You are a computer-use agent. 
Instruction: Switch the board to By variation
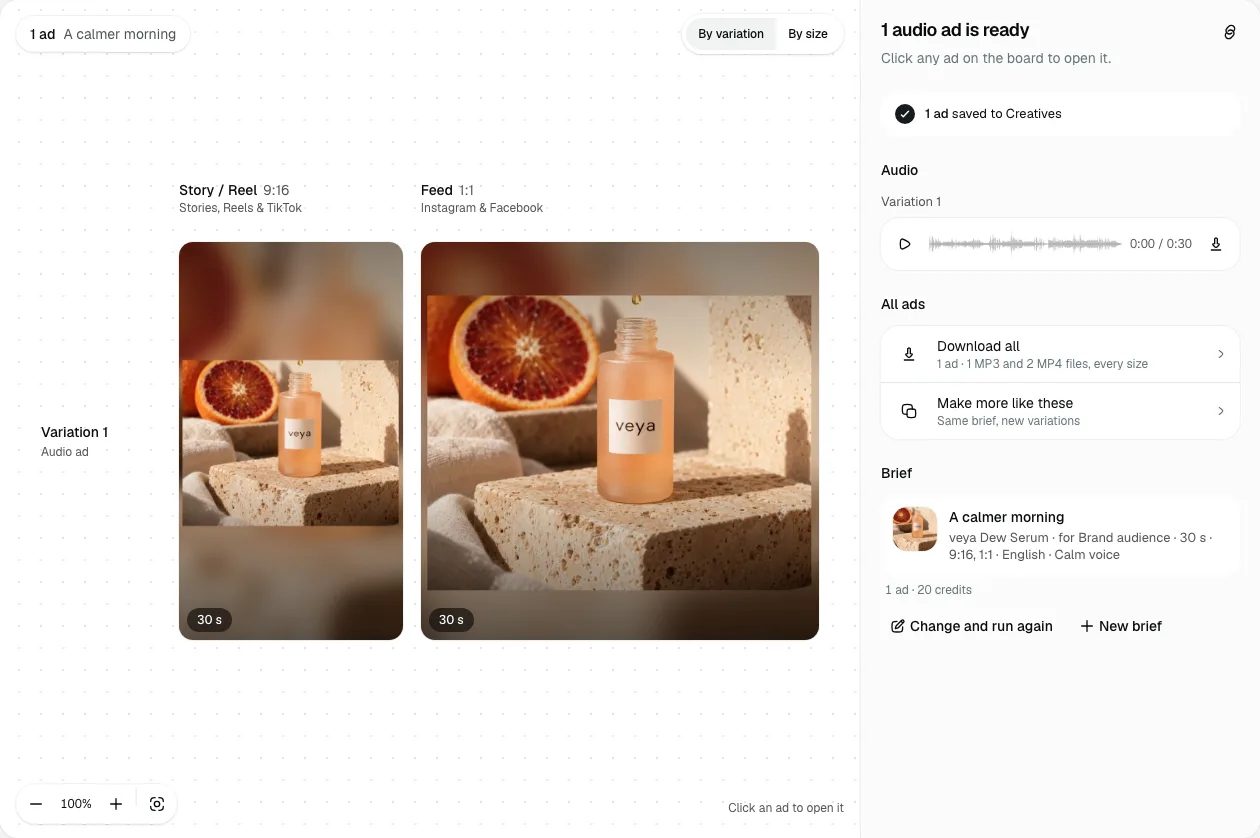click(731, 34)
